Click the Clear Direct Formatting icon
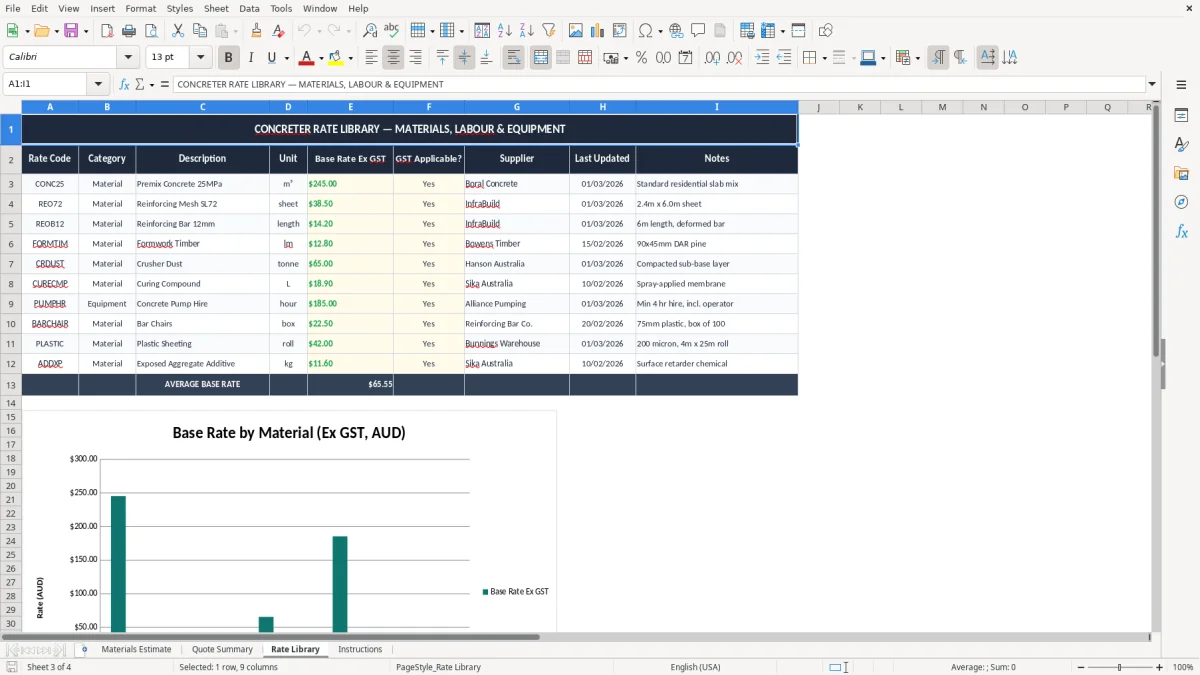The width and height of the screenshot is (1200, 675). tap(278, 31)
